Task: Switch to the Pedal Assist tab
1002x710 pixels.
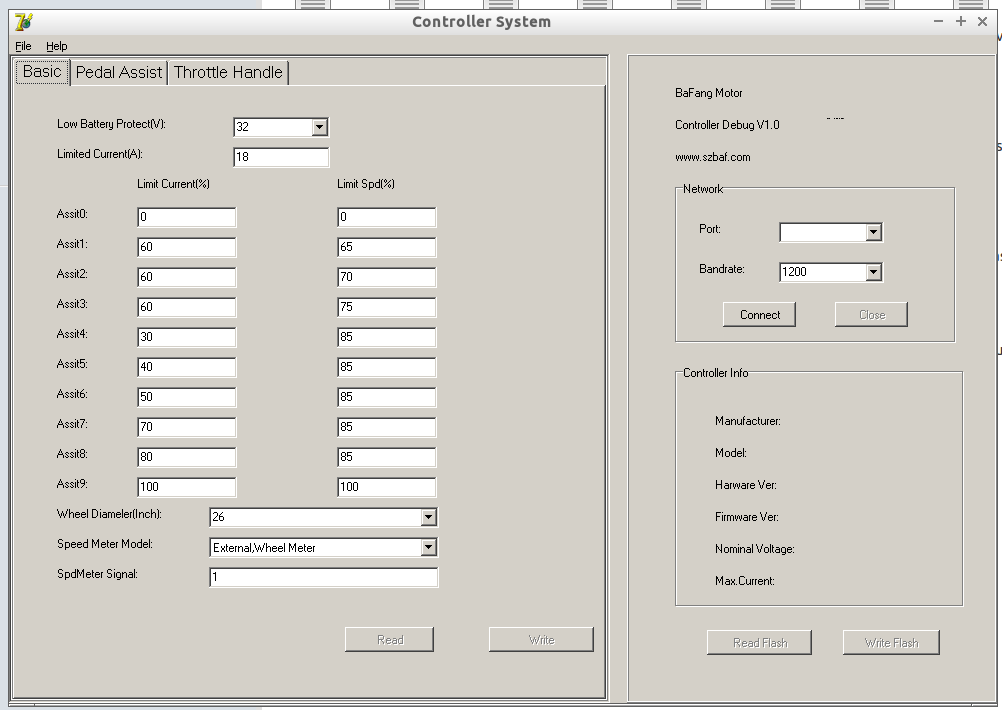Action: 119,72
